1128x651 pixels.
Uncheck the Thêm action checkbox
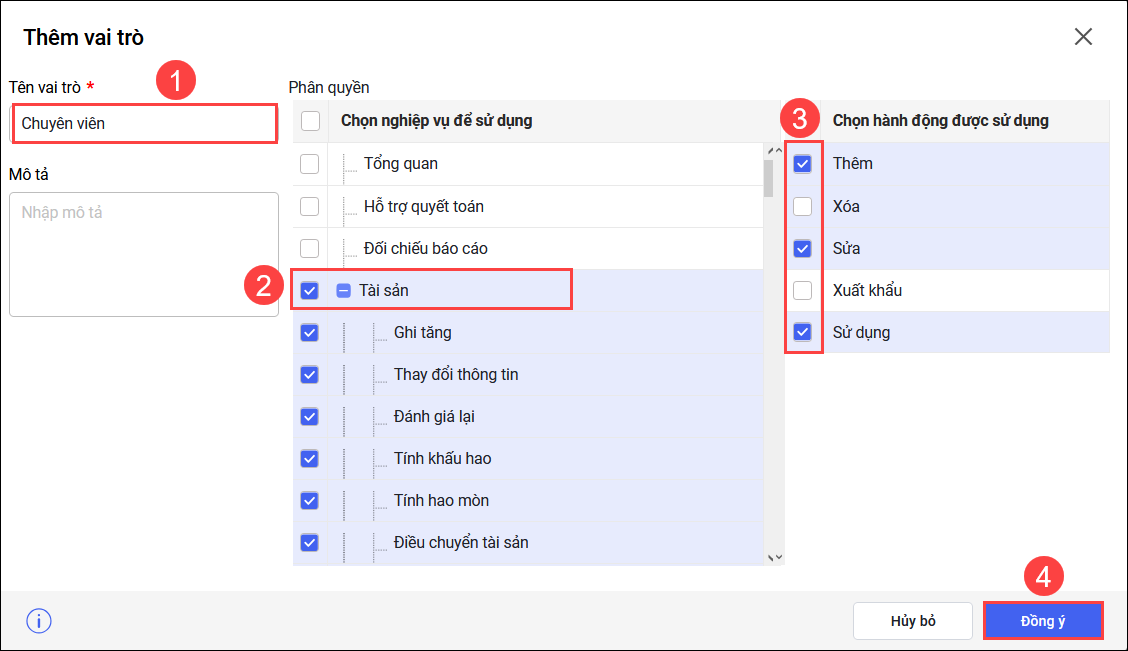point(802,164)
